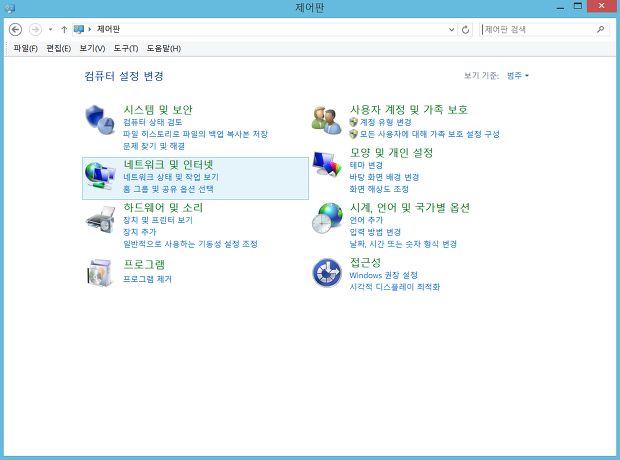Open the 도구(T) menu

126,48
